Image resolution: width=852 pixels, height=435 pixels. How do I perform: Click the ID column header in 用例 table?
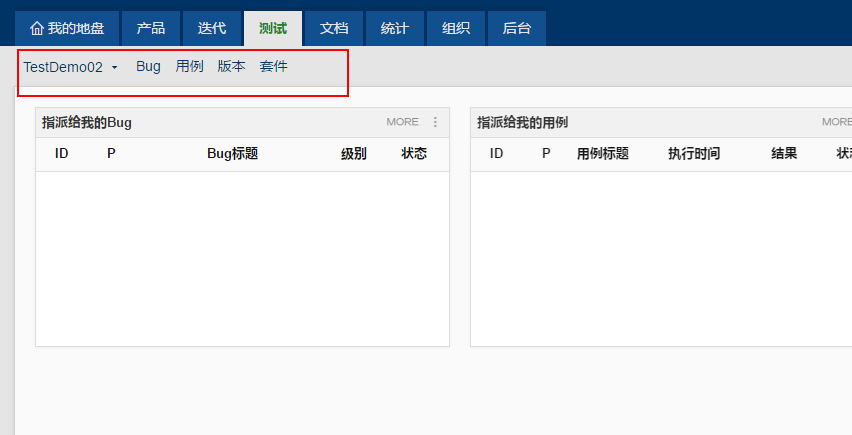(496, 154)
